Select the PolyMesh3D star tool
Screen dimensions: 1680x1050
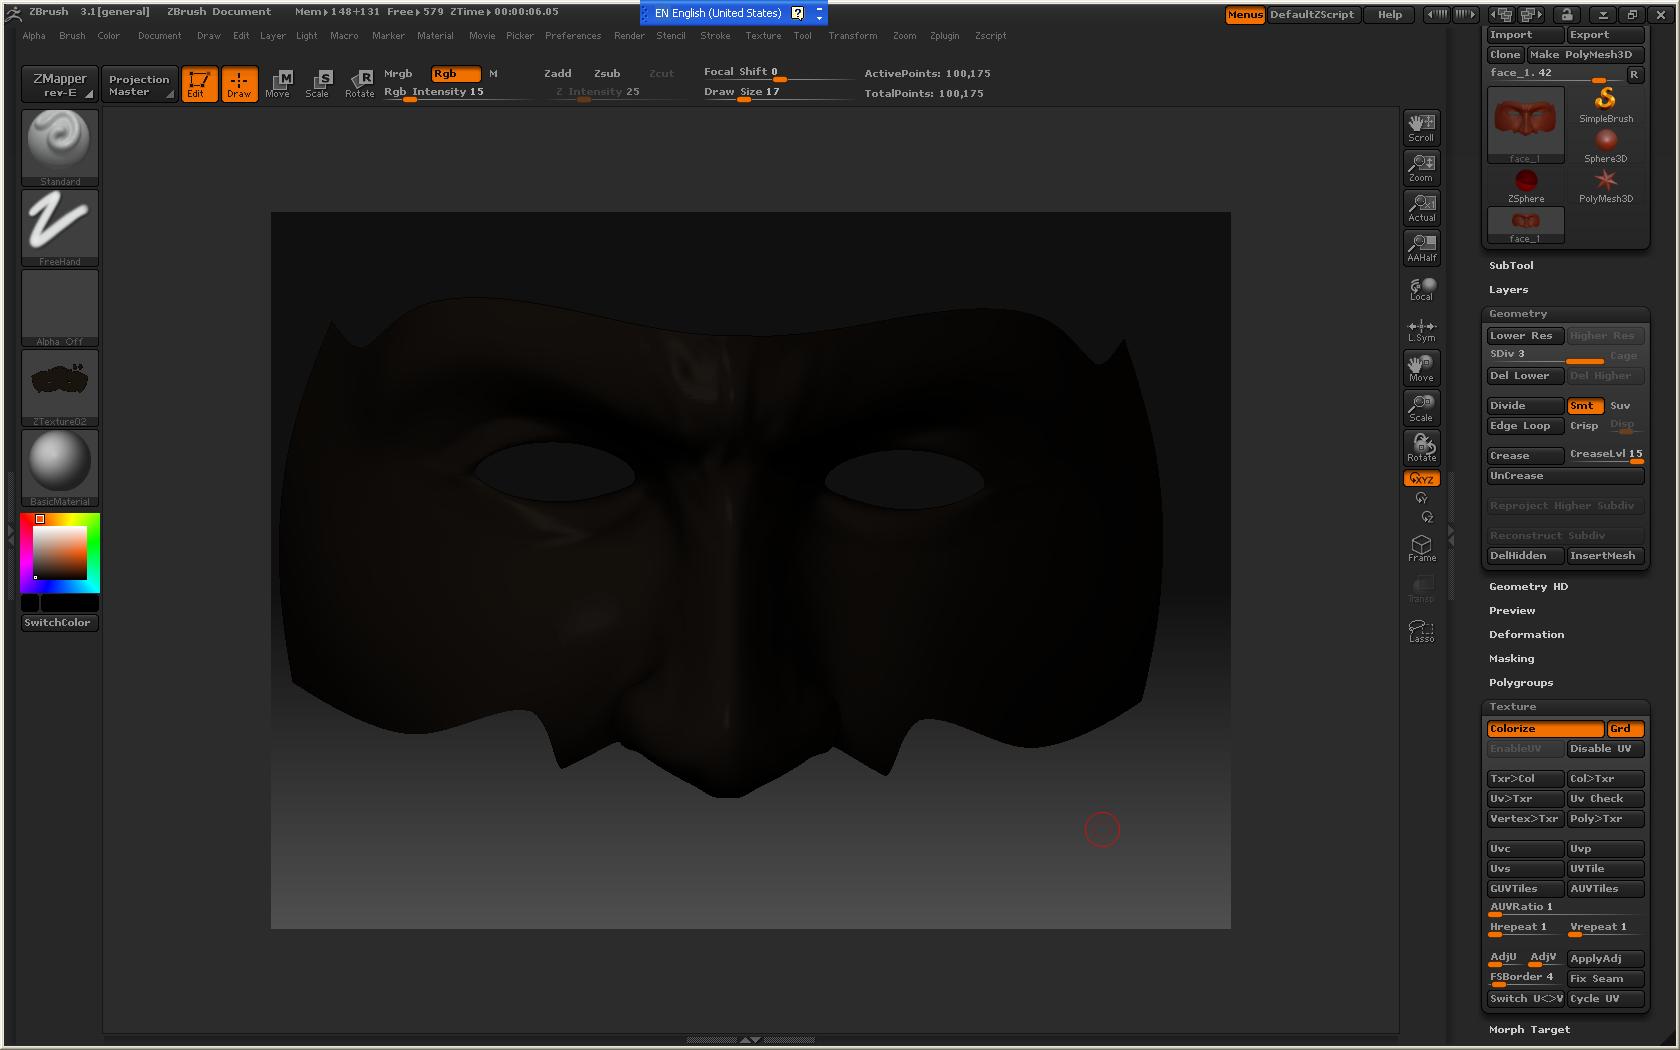1605,182
